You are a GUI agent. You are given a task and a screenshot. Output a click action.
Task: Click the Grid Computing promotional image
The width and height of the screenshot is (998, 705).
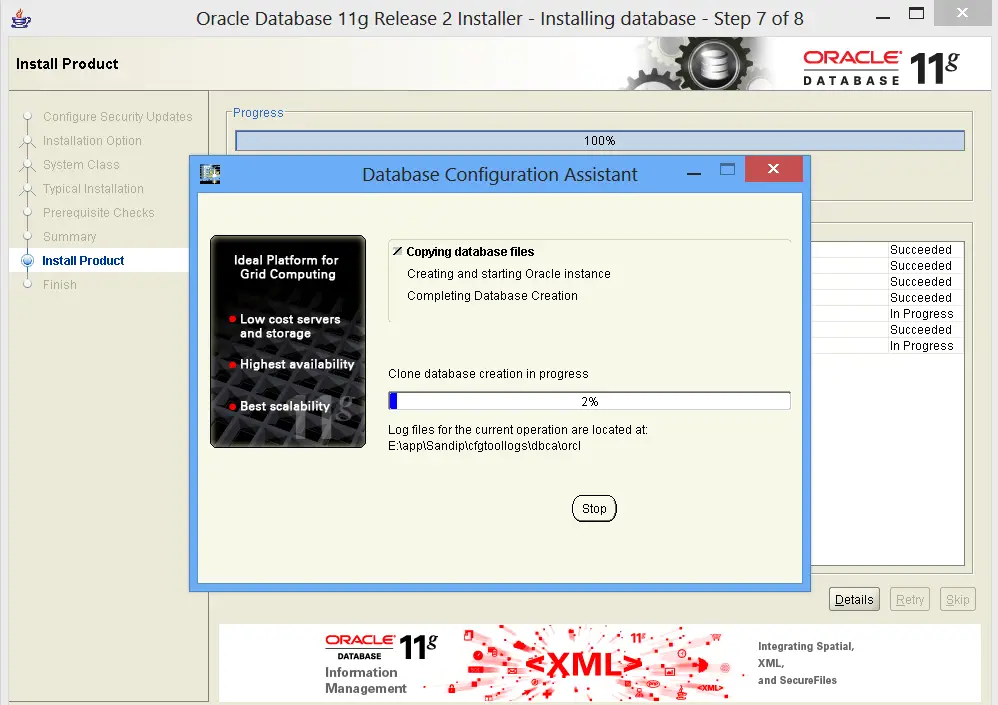point(288,341)
